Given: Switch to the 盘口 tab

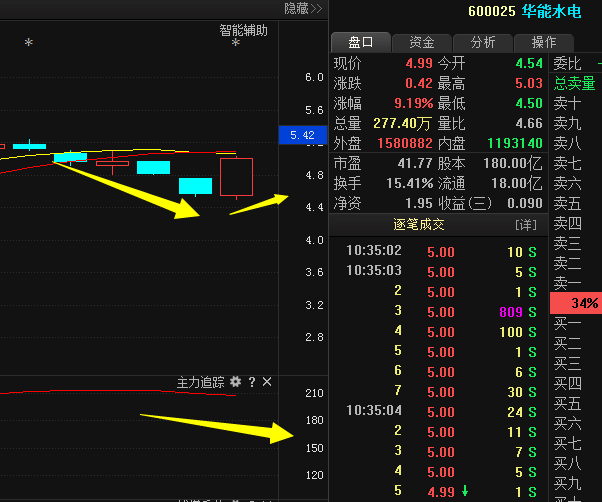Looking at the screenshot, I should click(361, 42).
